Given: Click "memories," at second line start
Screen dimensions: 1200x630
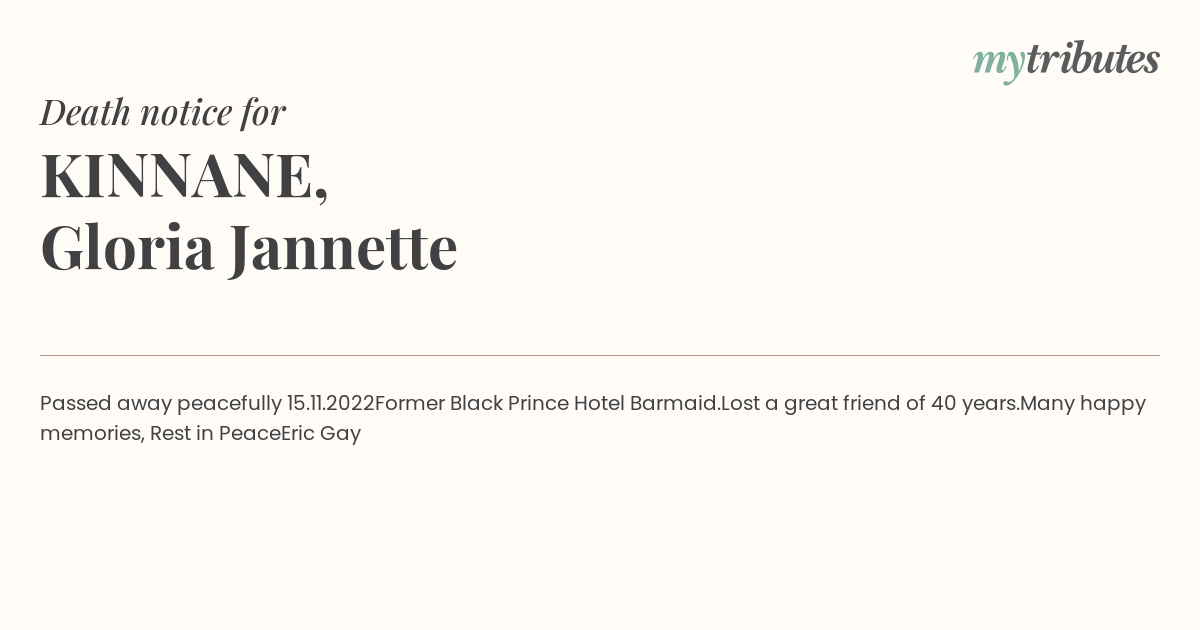Looking at the screenshot, I should pyautogui.click(x=92, y=434).
